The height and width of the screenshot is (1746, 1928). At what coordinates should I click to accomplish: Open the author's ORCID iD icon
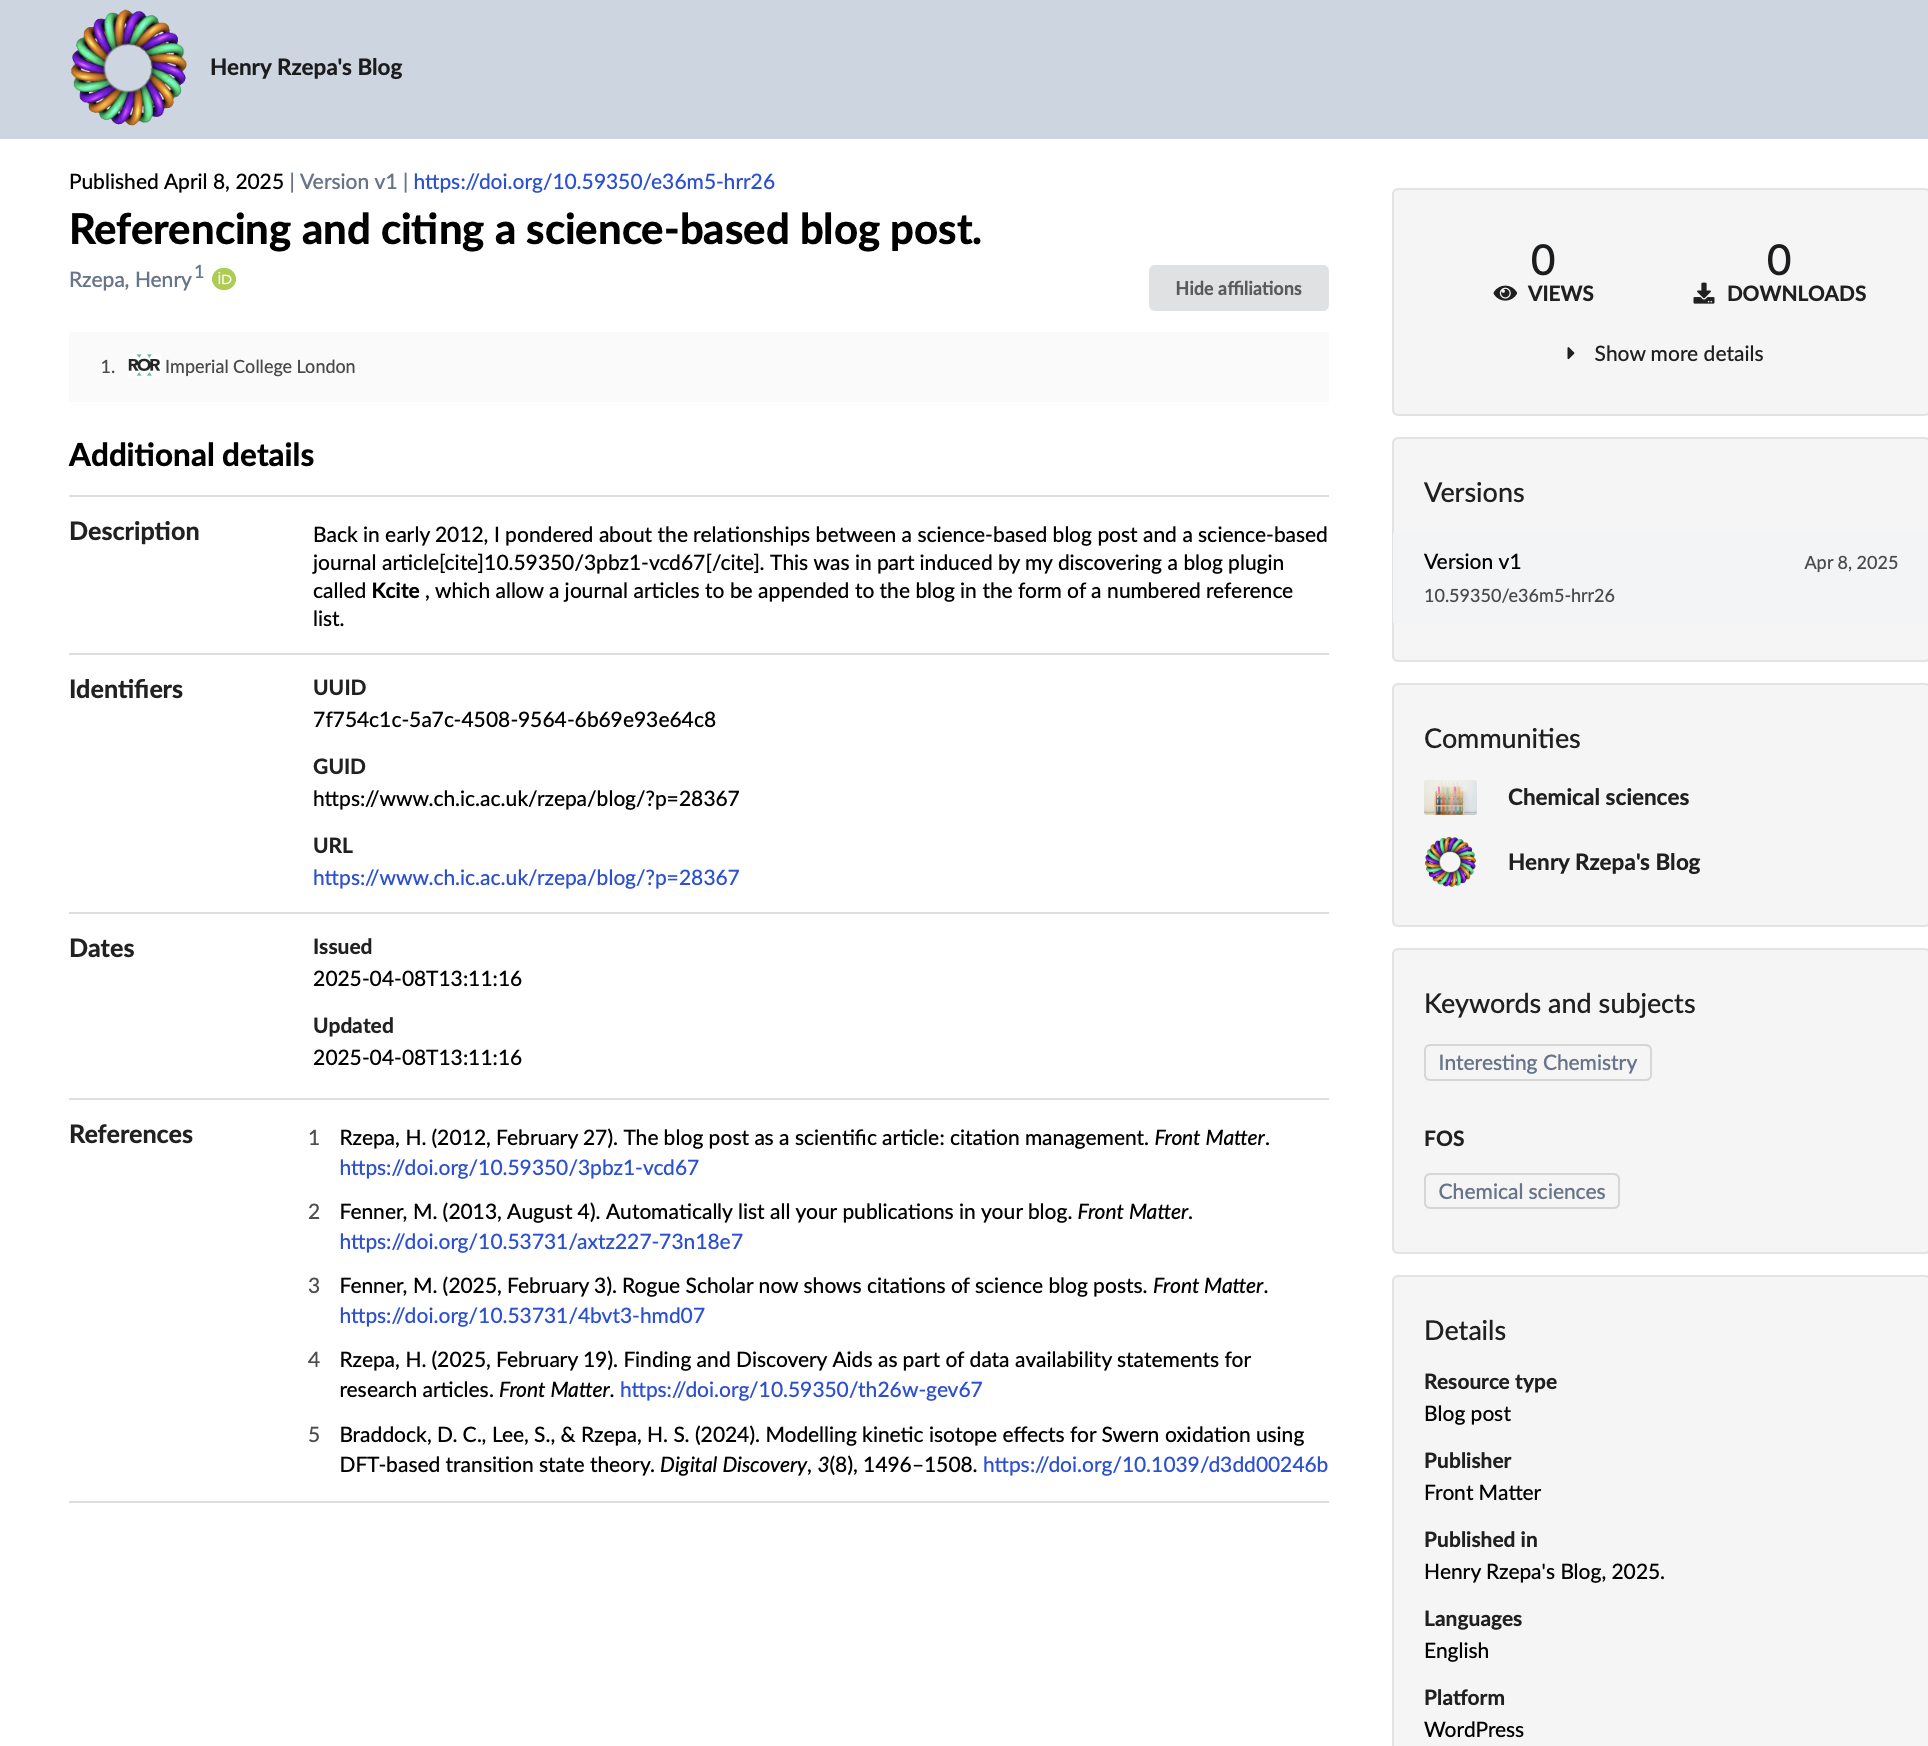point(225,280)
